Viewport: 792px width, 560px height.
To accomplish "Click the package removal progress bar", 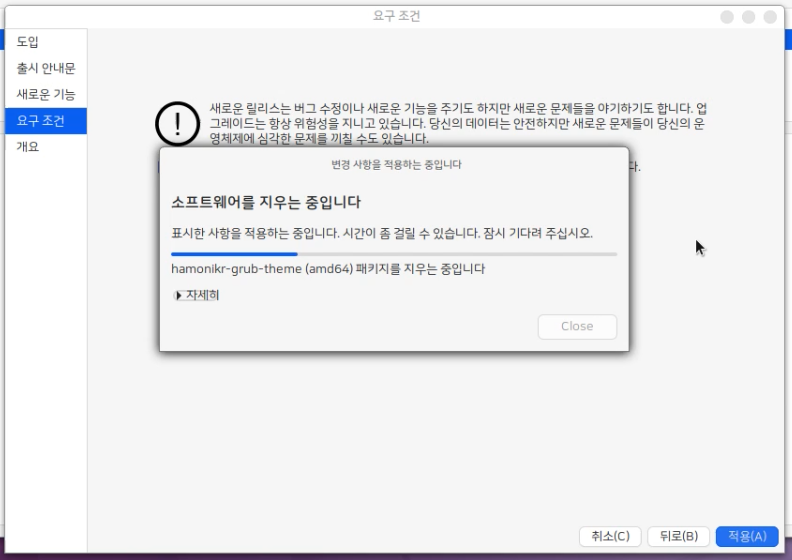I will pos(394,254).
